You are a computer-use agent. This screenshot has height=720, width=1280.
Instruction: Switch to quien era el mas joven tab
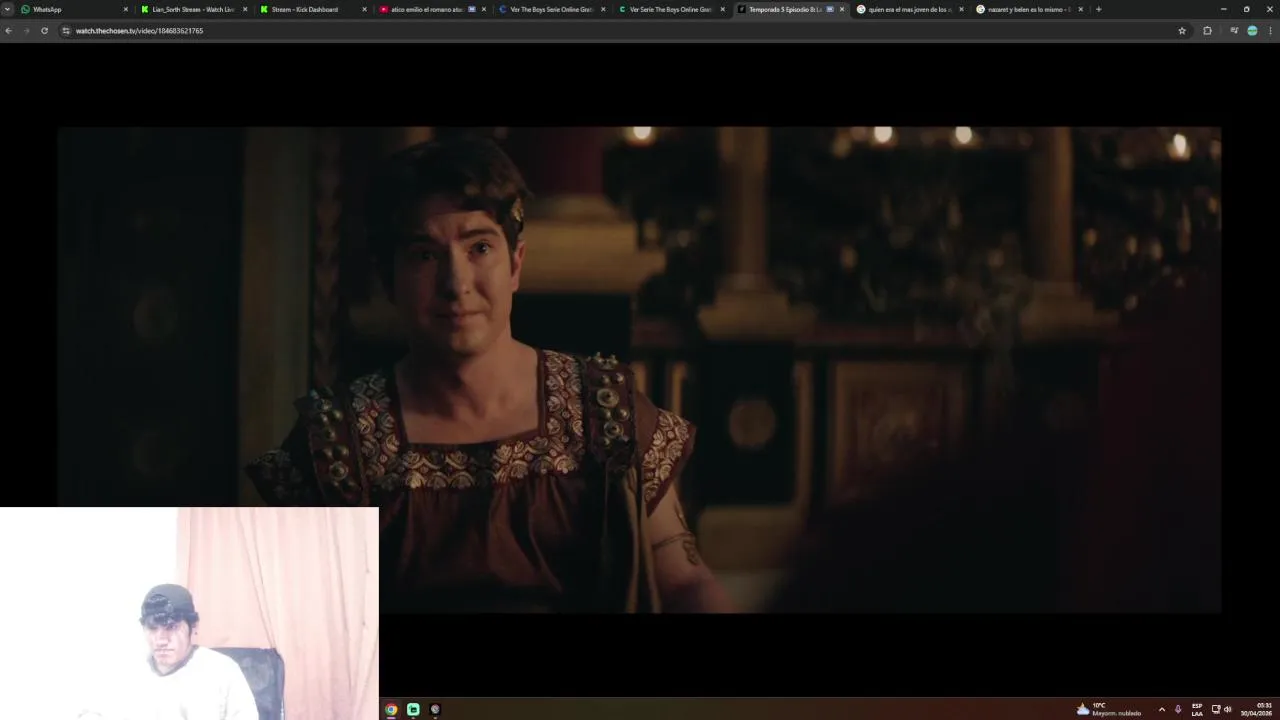pyautogui.click(x=909, y=9)
